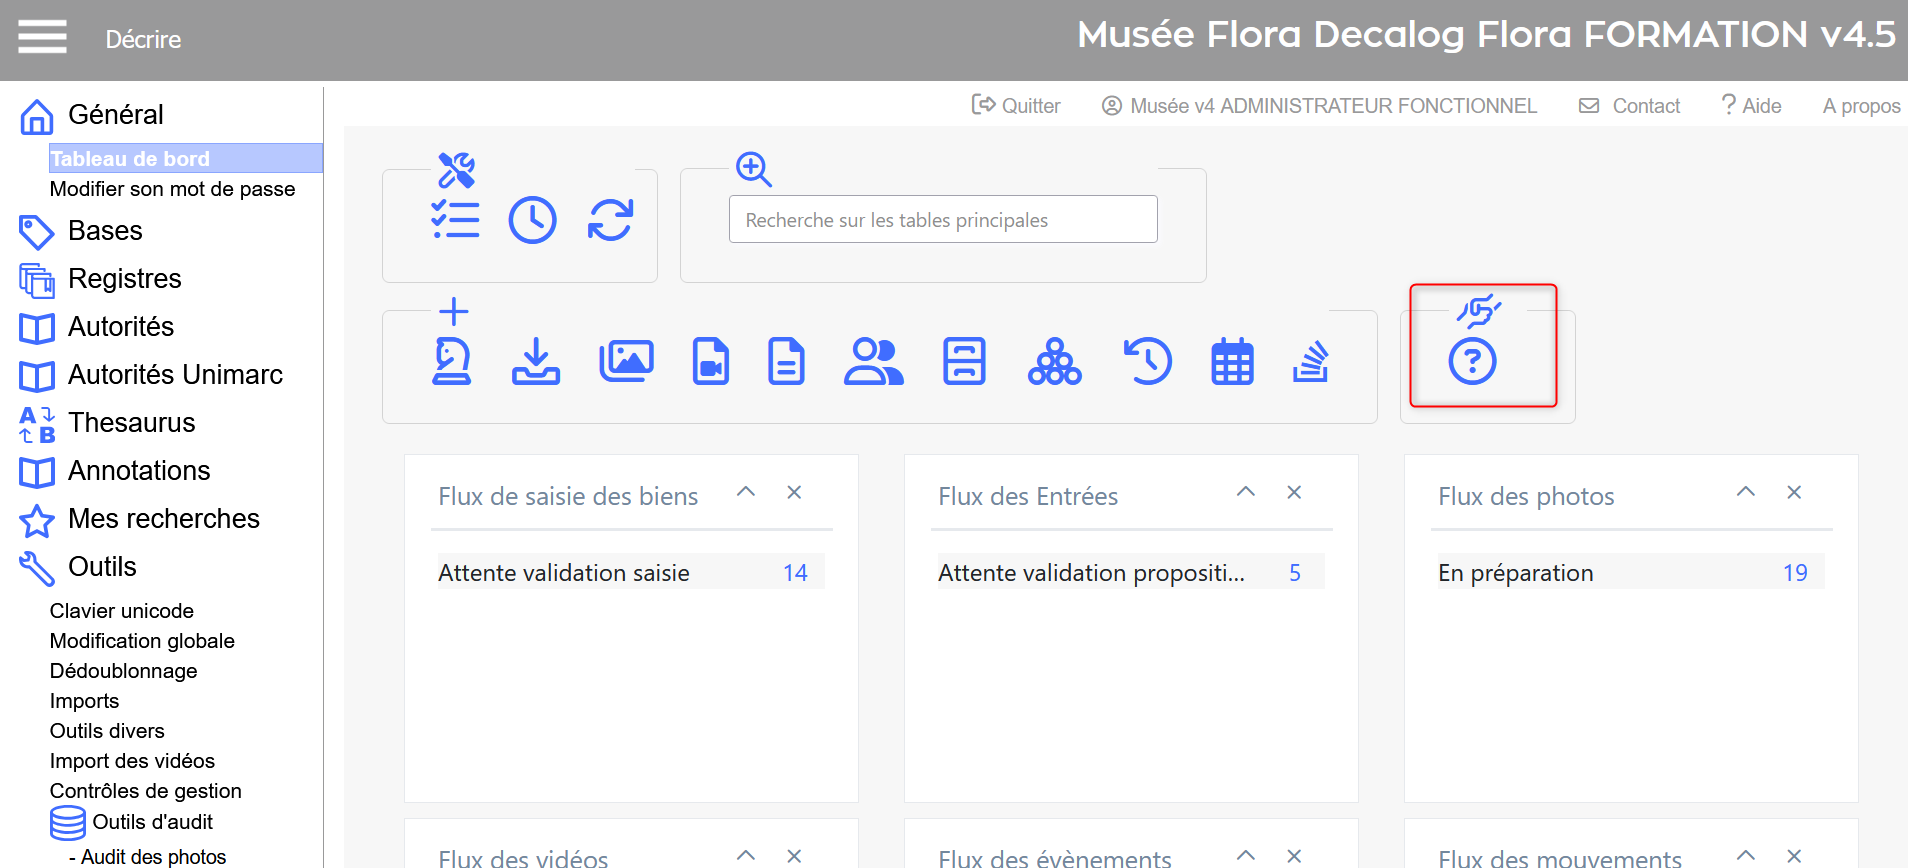Open the Contact link

(x=1630, y=106)
